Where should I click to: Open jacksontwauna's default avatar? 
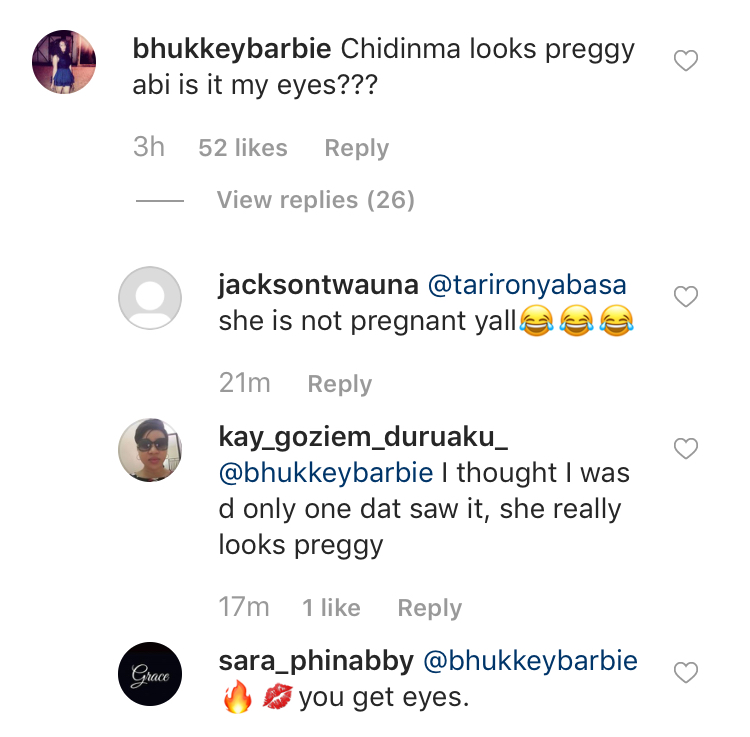[x=150, y=298]
